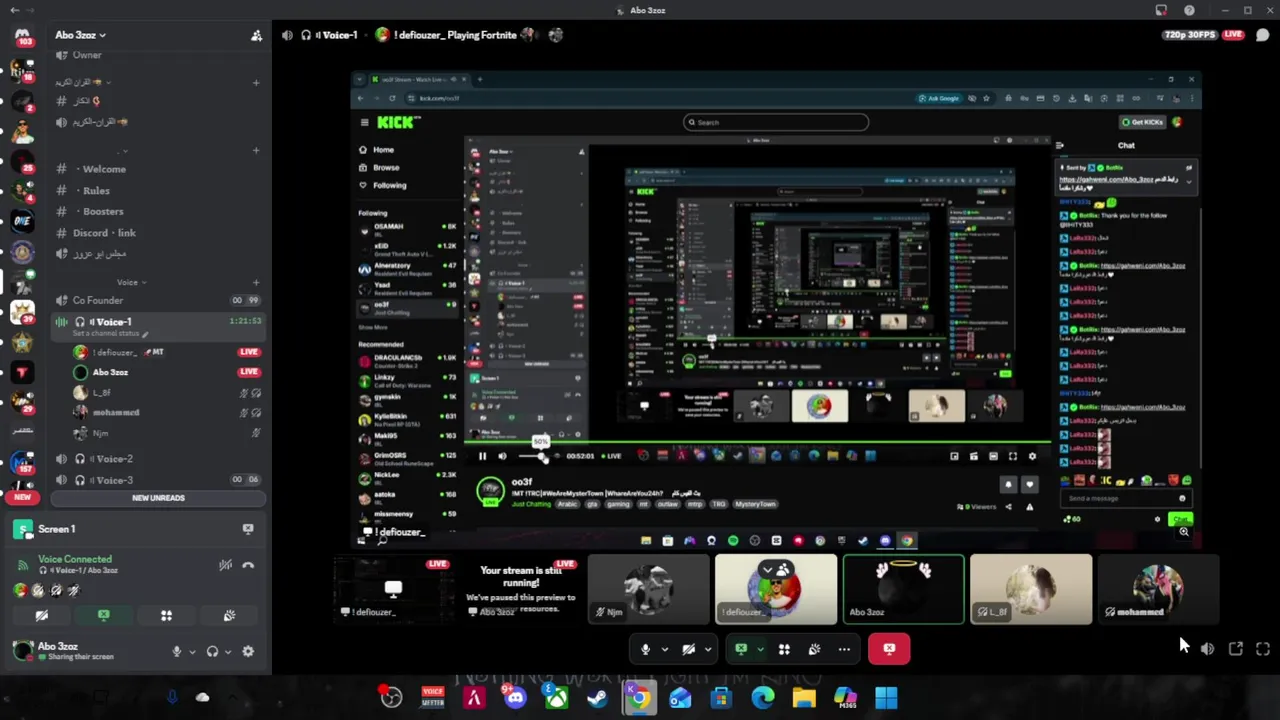Open camera options arrow in call controls
This screenshot has width=1280, height=720.
click(x=708, y=650)
